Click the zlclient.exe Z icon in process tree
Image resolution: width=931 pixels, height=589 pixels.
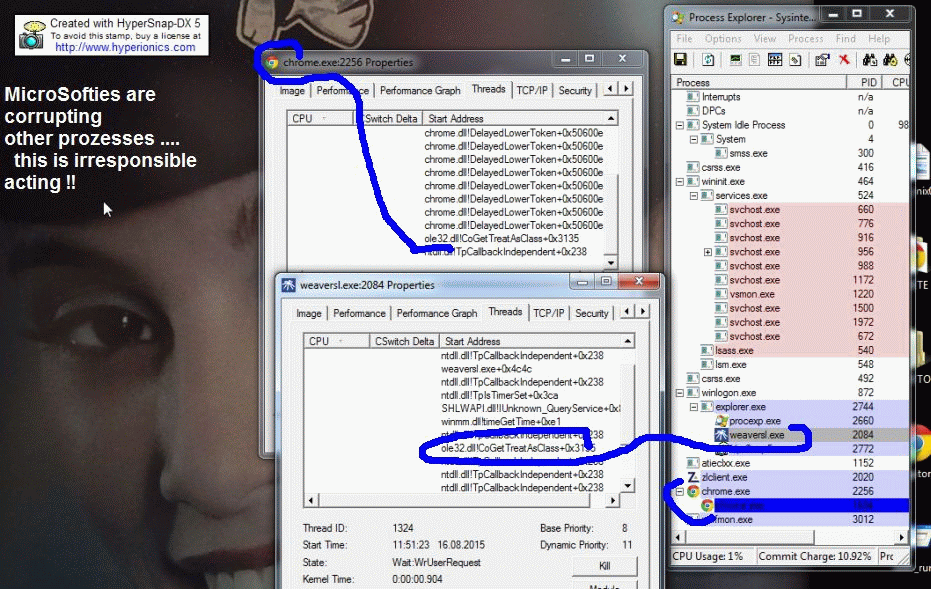tap(692, 477)
